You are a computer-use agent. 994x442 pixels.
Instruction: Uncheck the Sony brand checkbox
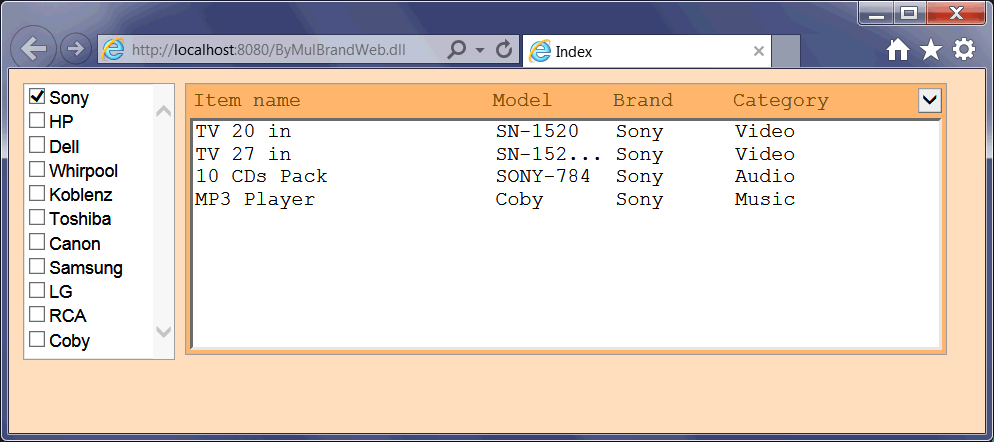coord(37,96)
